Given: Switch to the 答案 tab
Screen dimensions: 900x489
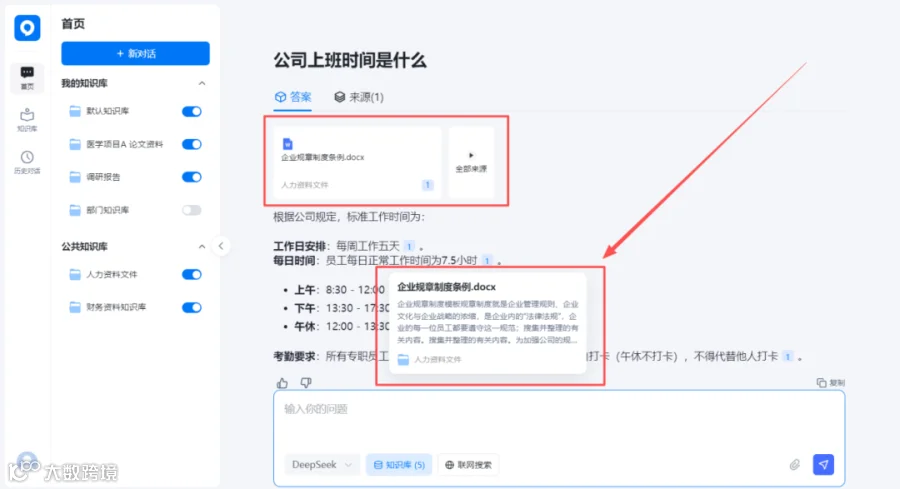Looking at the screenshot, I should pyautogui.click(x=293, y=97).
